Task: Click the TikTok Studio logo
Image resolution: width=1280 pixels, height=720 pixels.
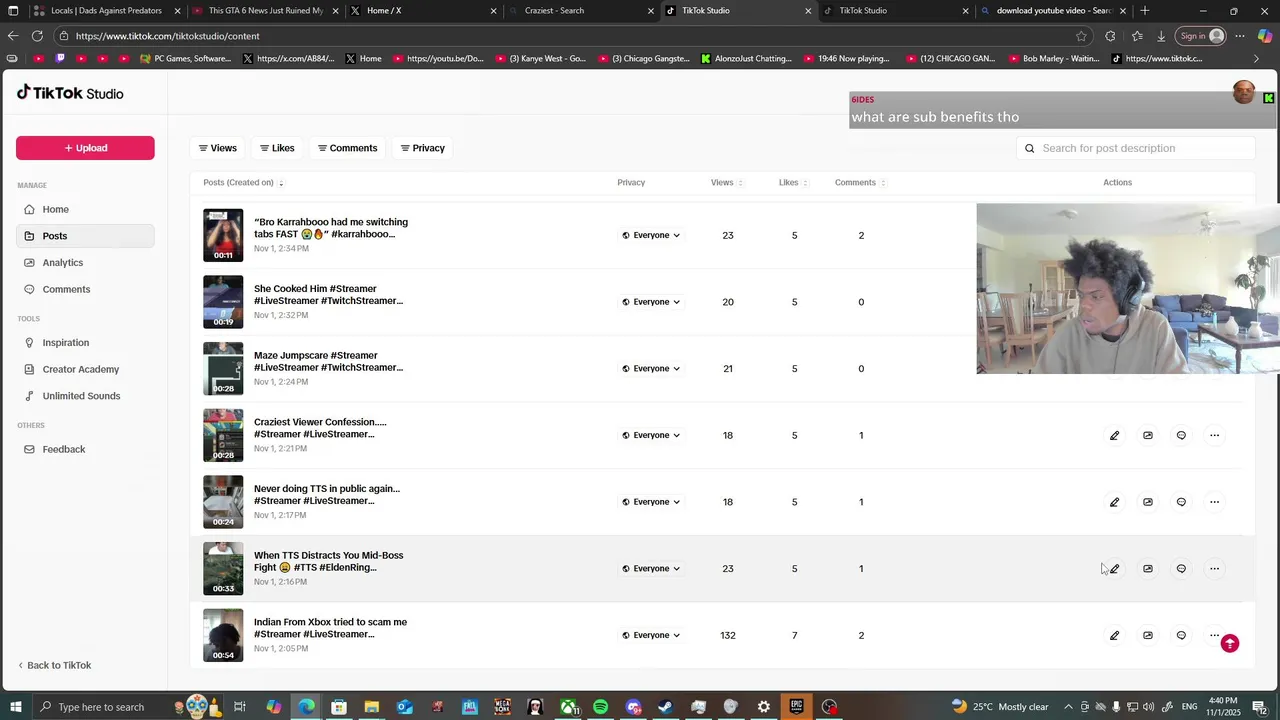Action: click(x=70, y=93)
